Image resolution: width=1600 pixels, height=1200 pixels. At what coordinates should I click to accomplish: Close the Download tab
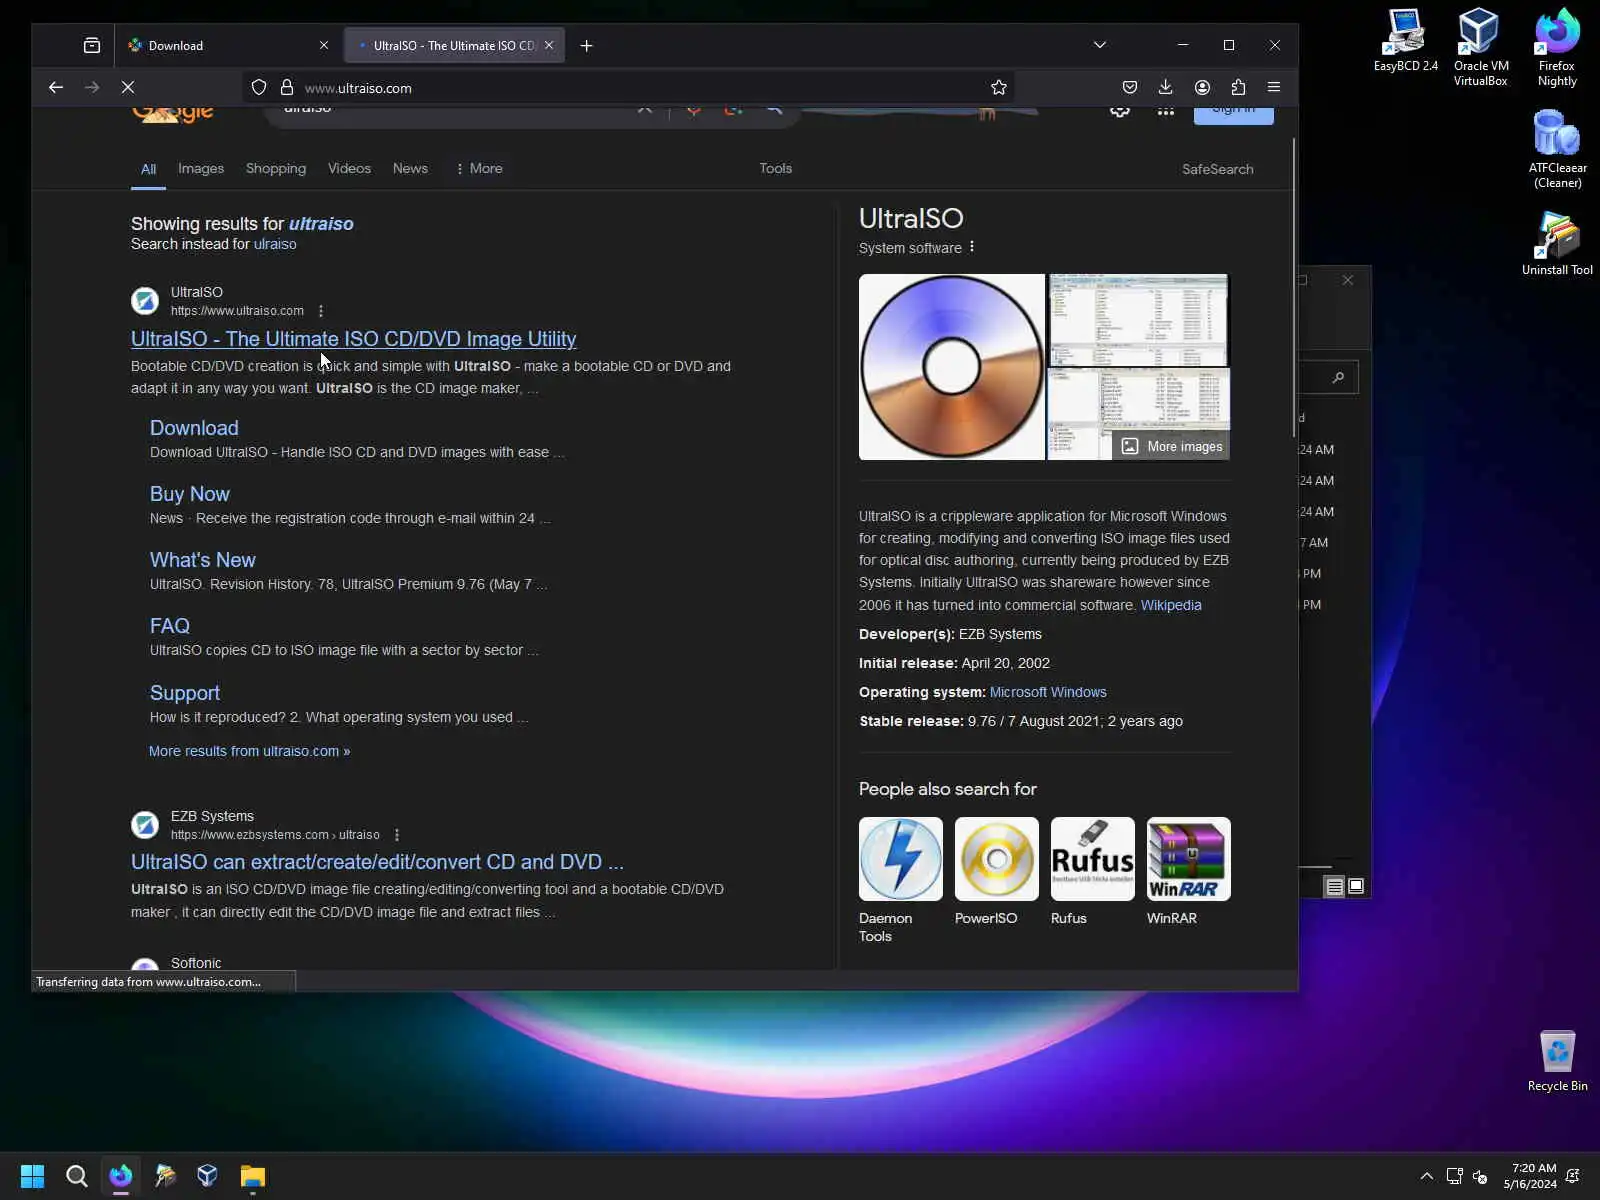pyautogui.click(x=324, y=45)
